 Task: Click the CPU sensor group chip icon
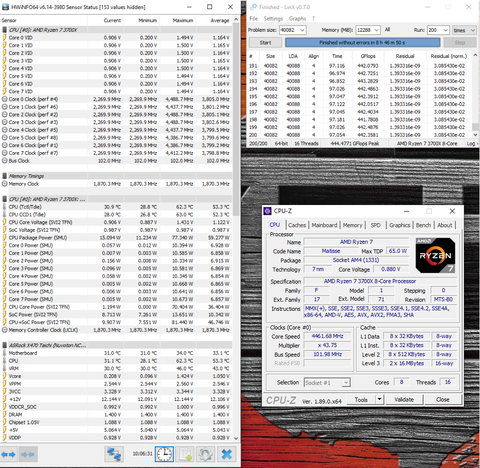[x=4, y=30]
